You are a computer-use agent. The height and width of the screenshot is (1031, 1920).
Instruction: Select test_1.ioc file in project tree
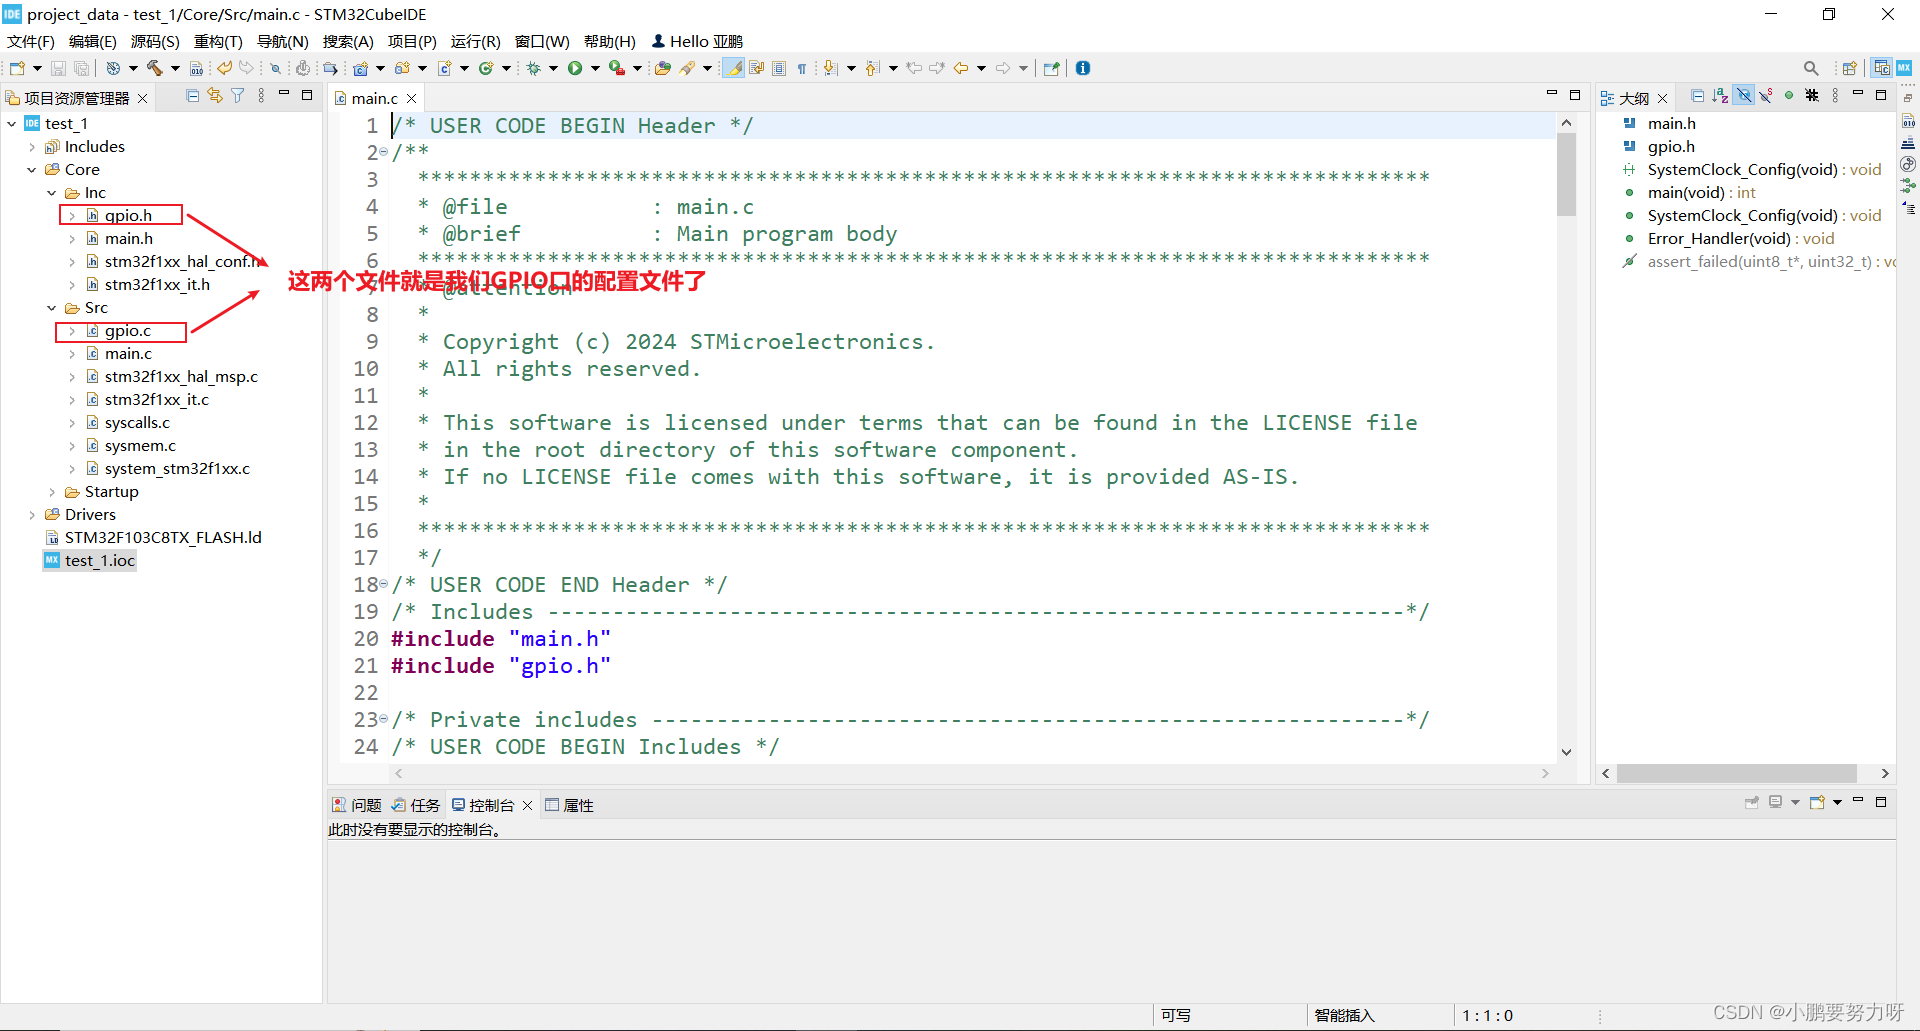point(89,561)
